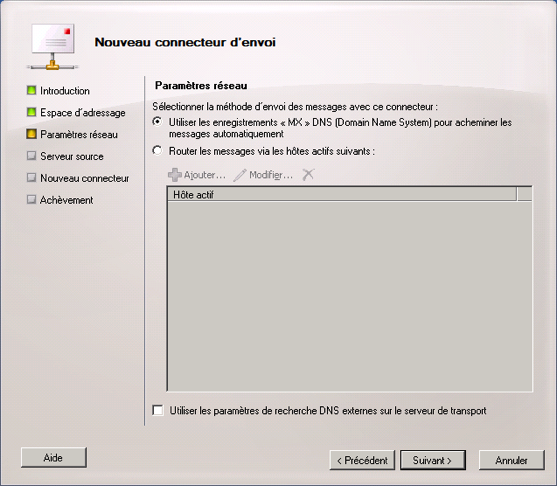Click inside the empty active hosts list
Viewport: 557px width, 486px height.
coord(350,296)
